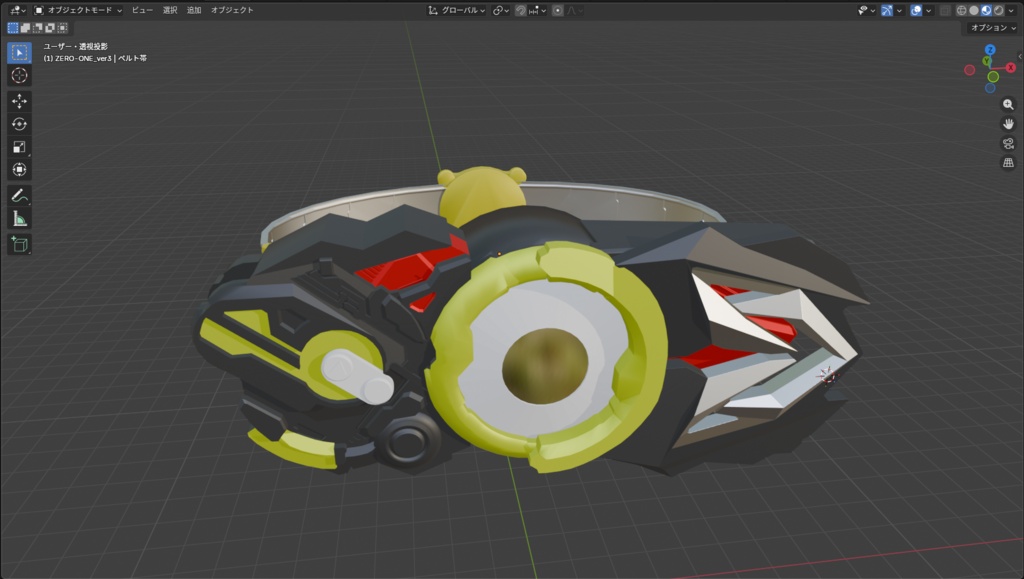1024x579 pixels.
Task: Activate the Rotate tool
Action: pyautogui.click(x=19, y=124)
